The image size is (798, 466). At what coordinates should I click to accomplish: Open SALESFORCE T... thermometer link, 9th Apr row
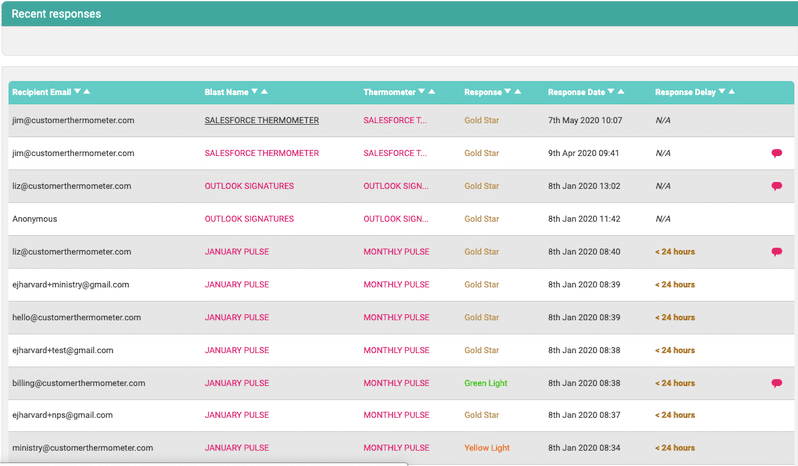pyautogui.click(x=395, y=153)
